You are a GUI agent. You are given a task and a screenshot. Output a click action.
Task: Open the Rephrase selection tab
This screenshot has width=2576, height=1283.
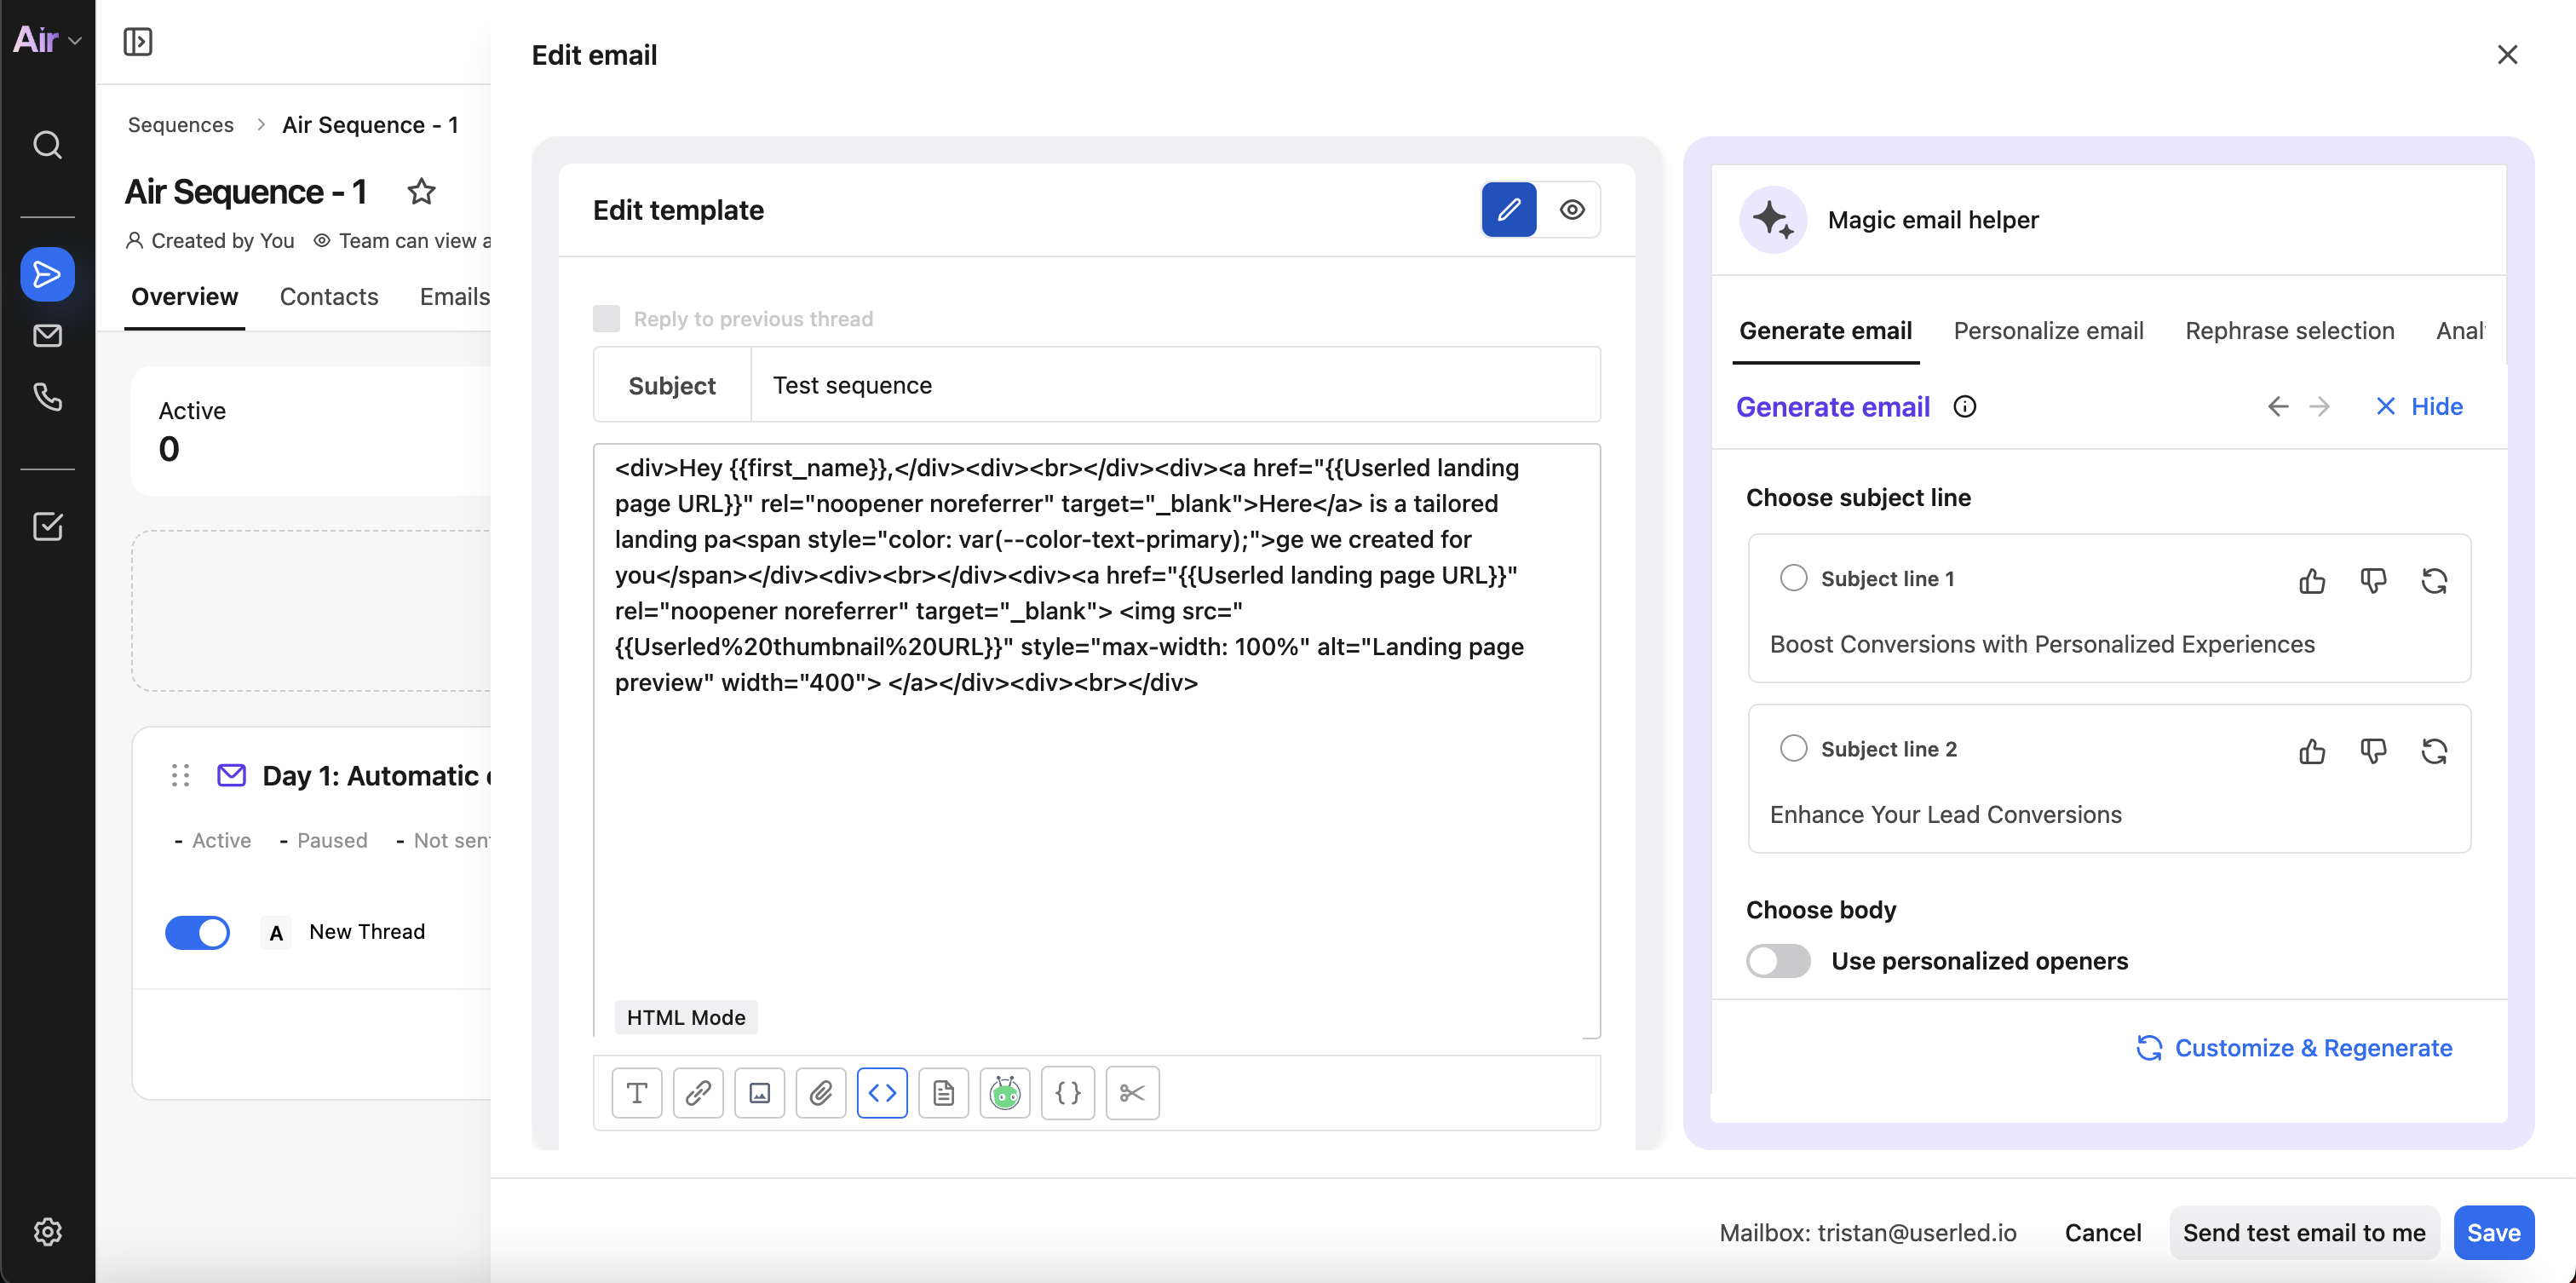2289,331
